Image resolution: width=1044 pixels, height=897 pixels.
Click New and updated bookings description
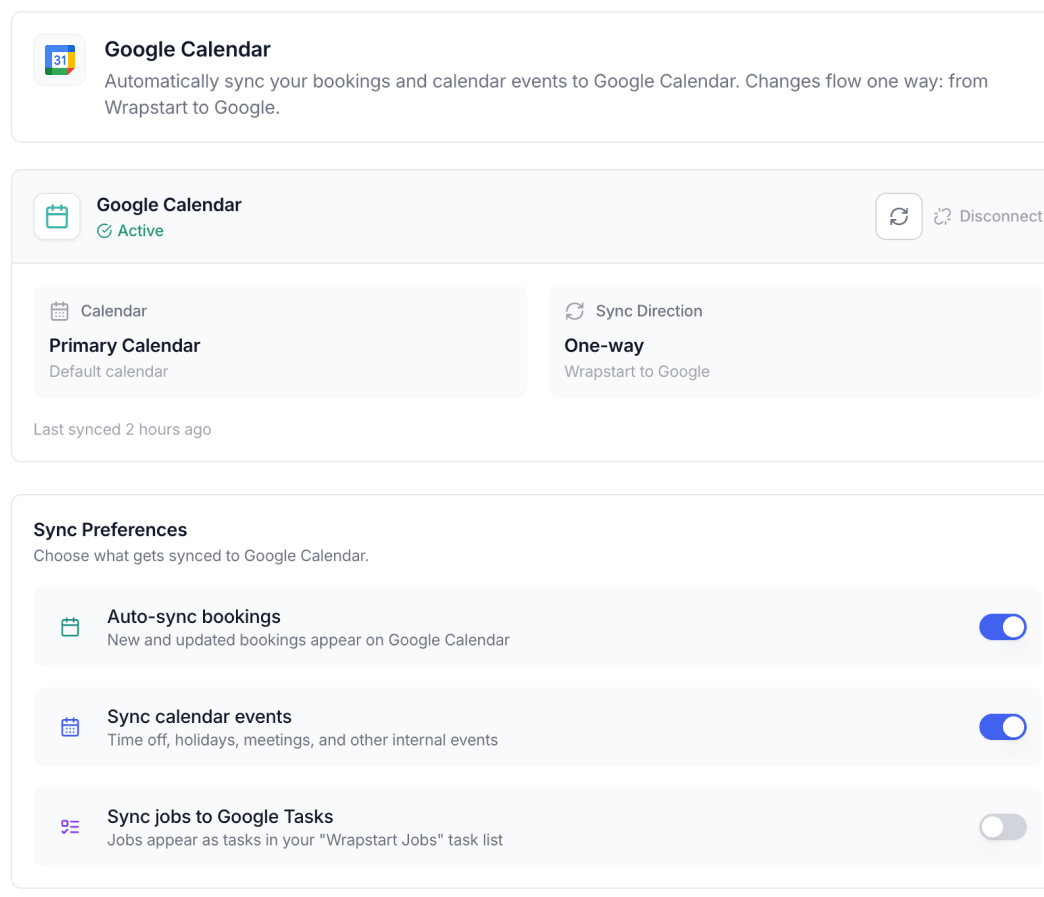point(308,640)
